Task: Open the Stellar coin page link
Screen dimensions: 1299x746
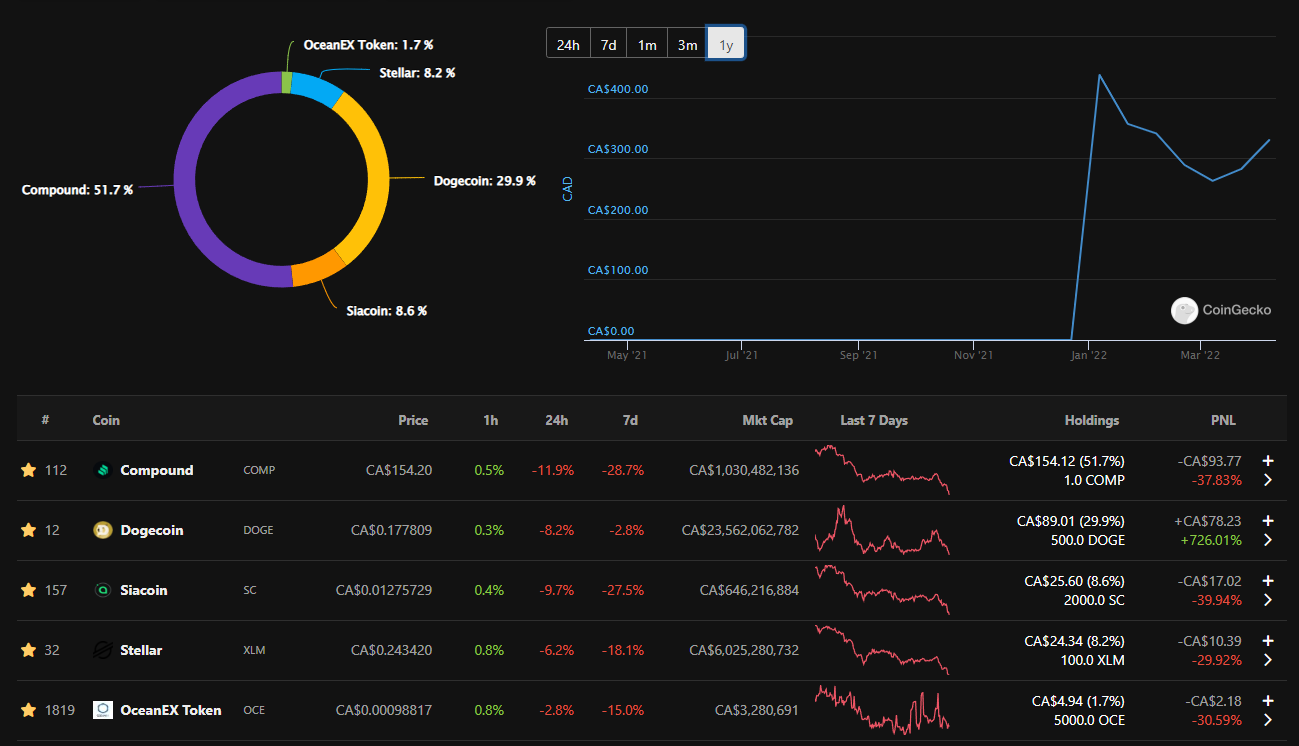Action: [x=141, y=650]
